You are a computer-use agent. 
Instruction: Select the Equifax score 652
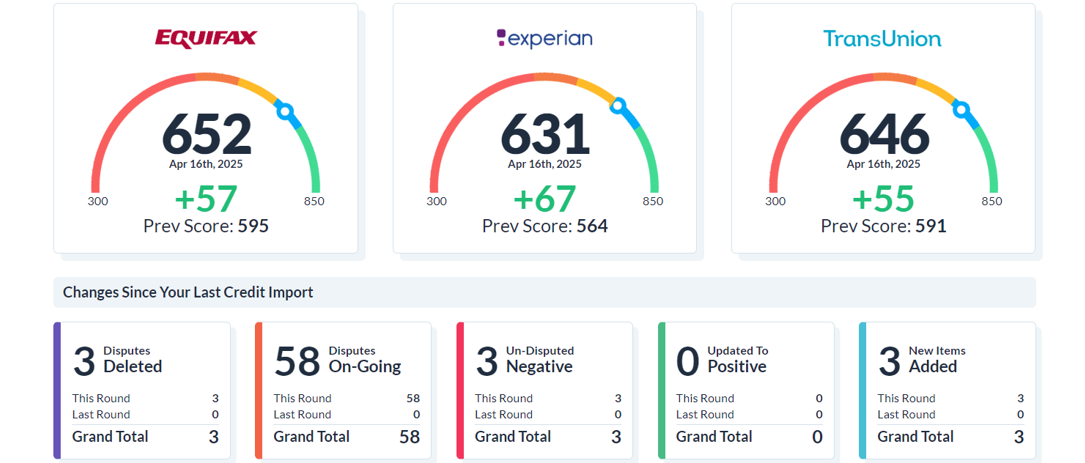click(x=206, y=135)
